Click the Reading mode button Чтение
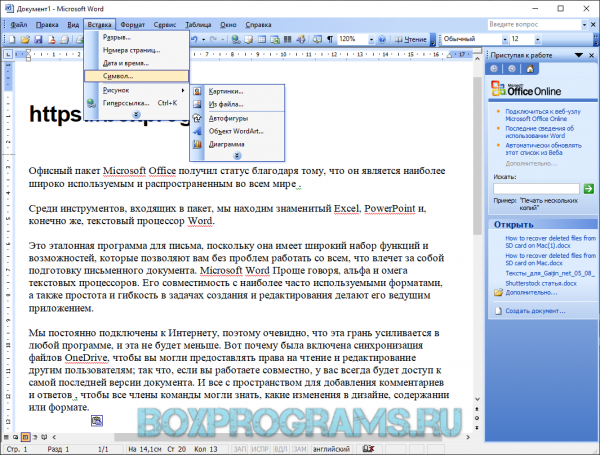The width and height of the screenshot is (600, 455). [x=410, y=39]
